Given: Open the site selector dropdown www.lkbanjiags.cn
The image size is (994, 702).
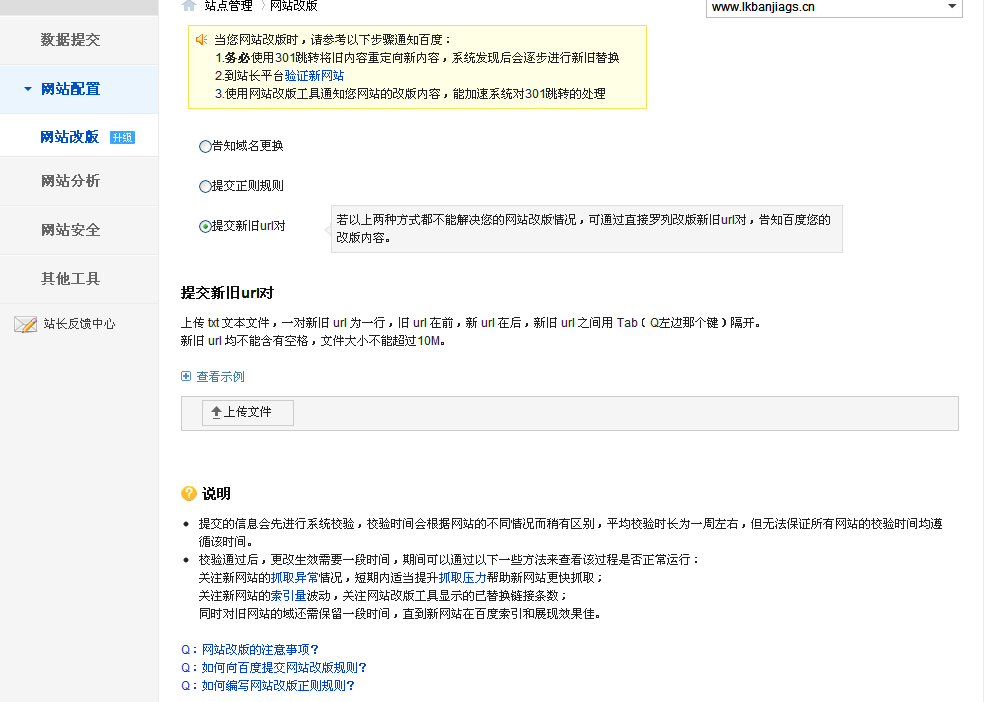Looking at the screenshot, I should (x=834, y=8).
